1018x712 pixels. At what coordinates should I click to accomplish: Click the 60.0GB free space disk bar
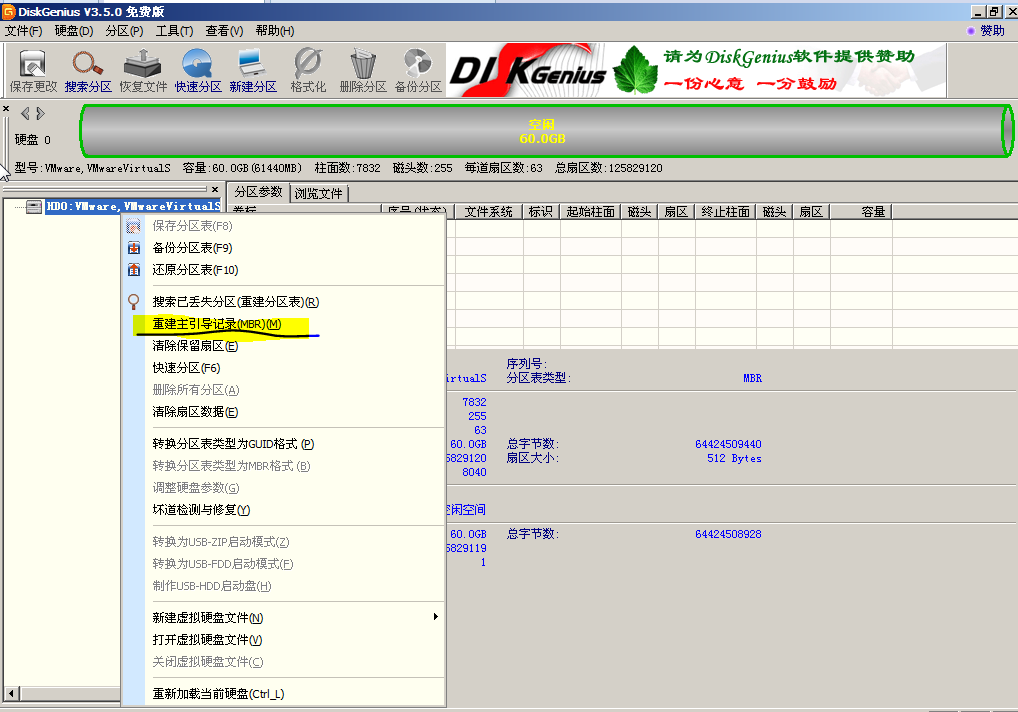click(540, 131)
